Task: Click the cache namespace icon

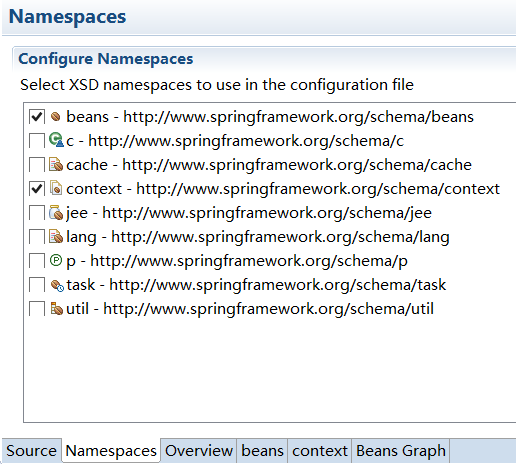Action: [x=56, y=164]
